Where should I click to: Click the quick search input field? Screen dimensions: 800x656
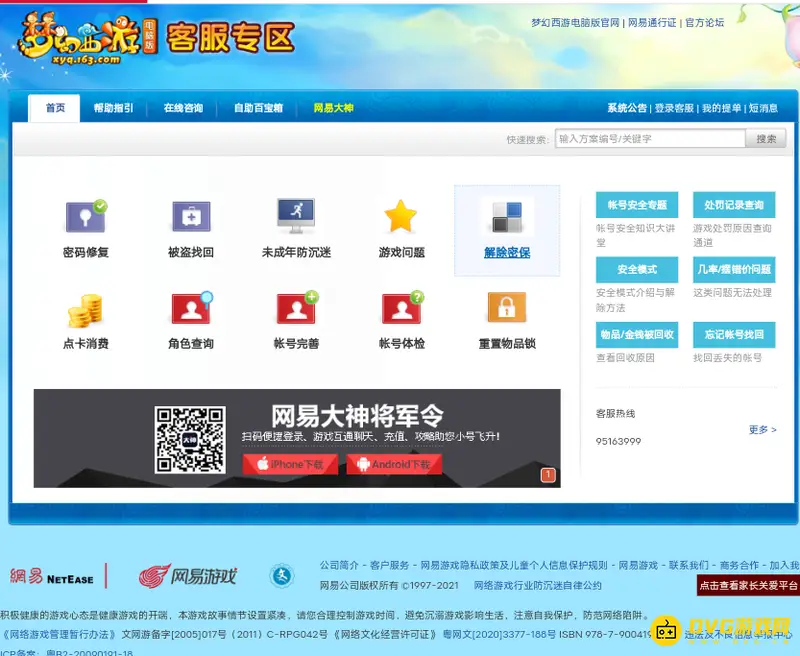pyautogui.click(x=650, y=139)
